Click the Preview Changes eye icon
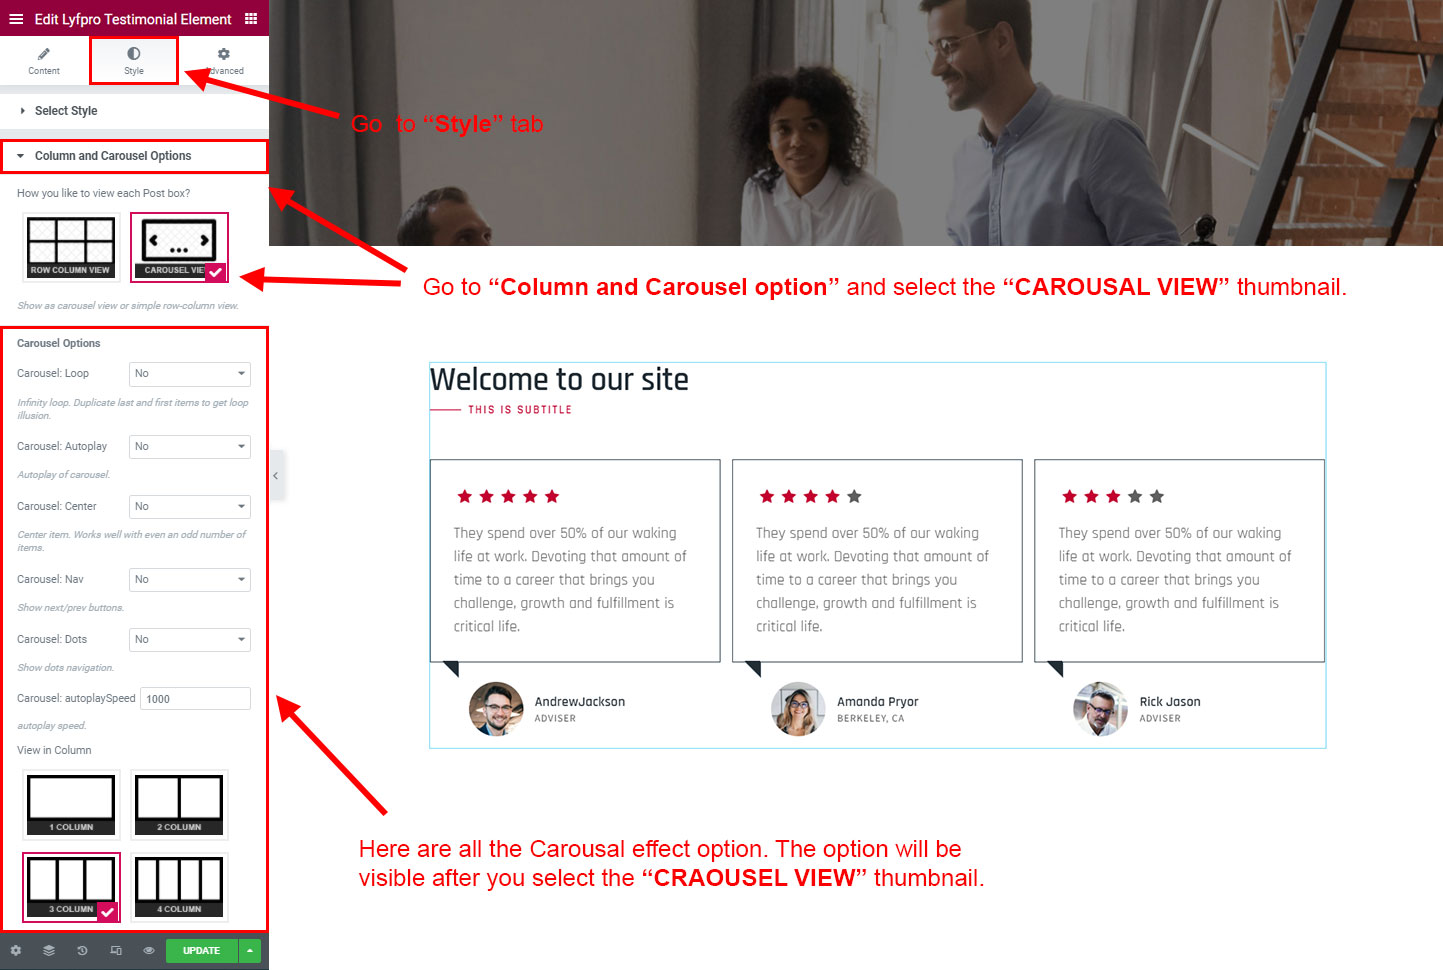 click(x=149, y=951)
